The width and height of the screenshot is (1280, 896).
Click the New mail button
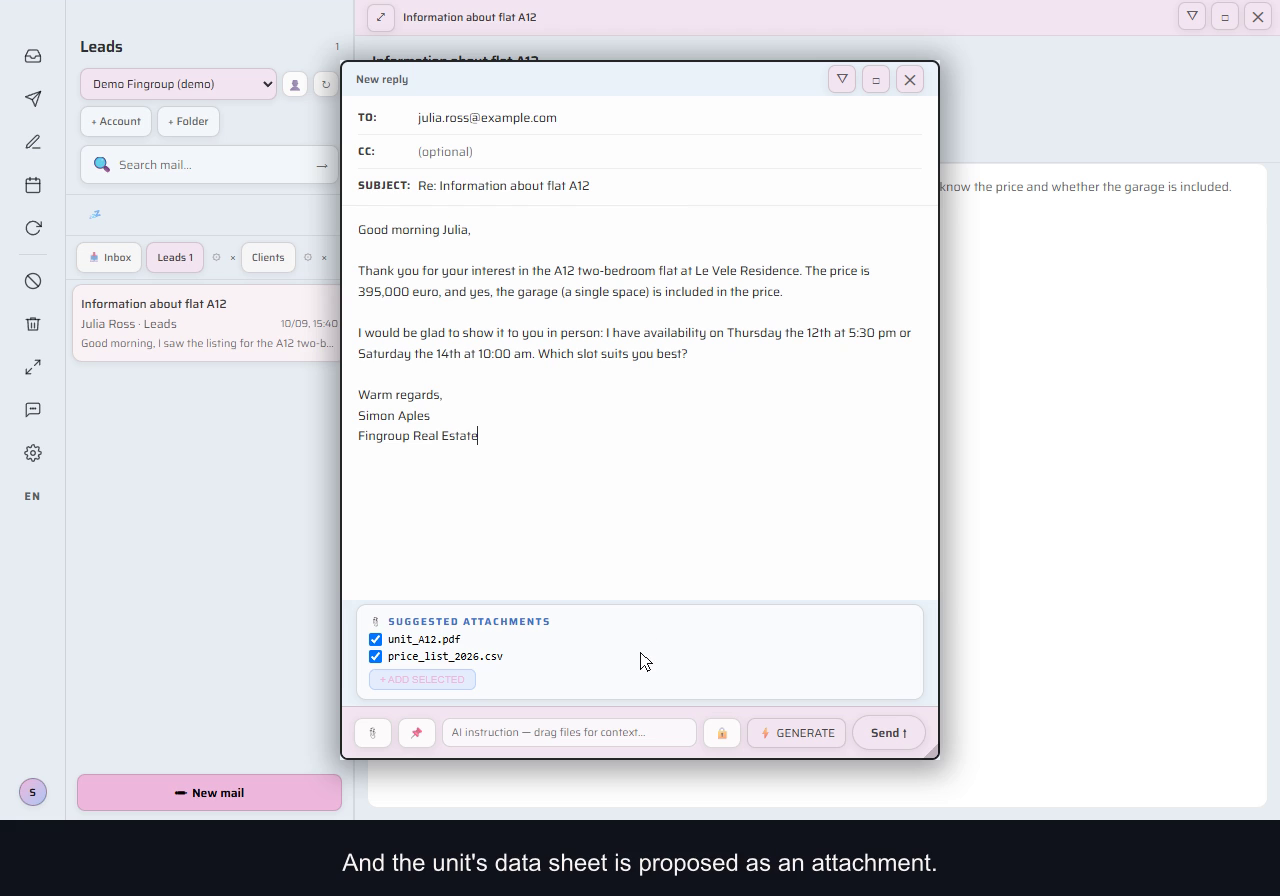point(209,792)
